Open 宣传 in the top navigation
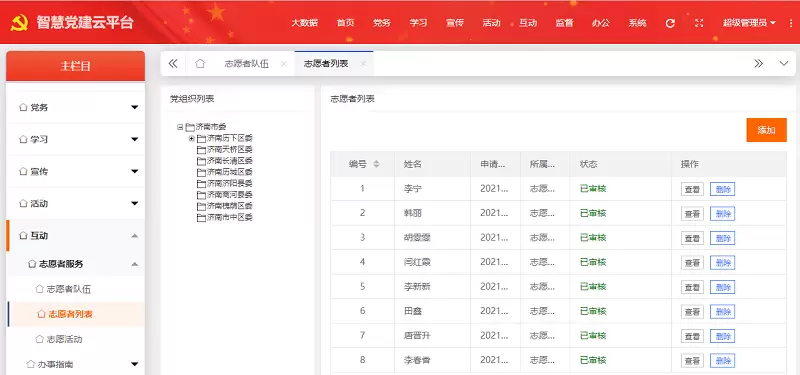 click(x=455, y=23)
